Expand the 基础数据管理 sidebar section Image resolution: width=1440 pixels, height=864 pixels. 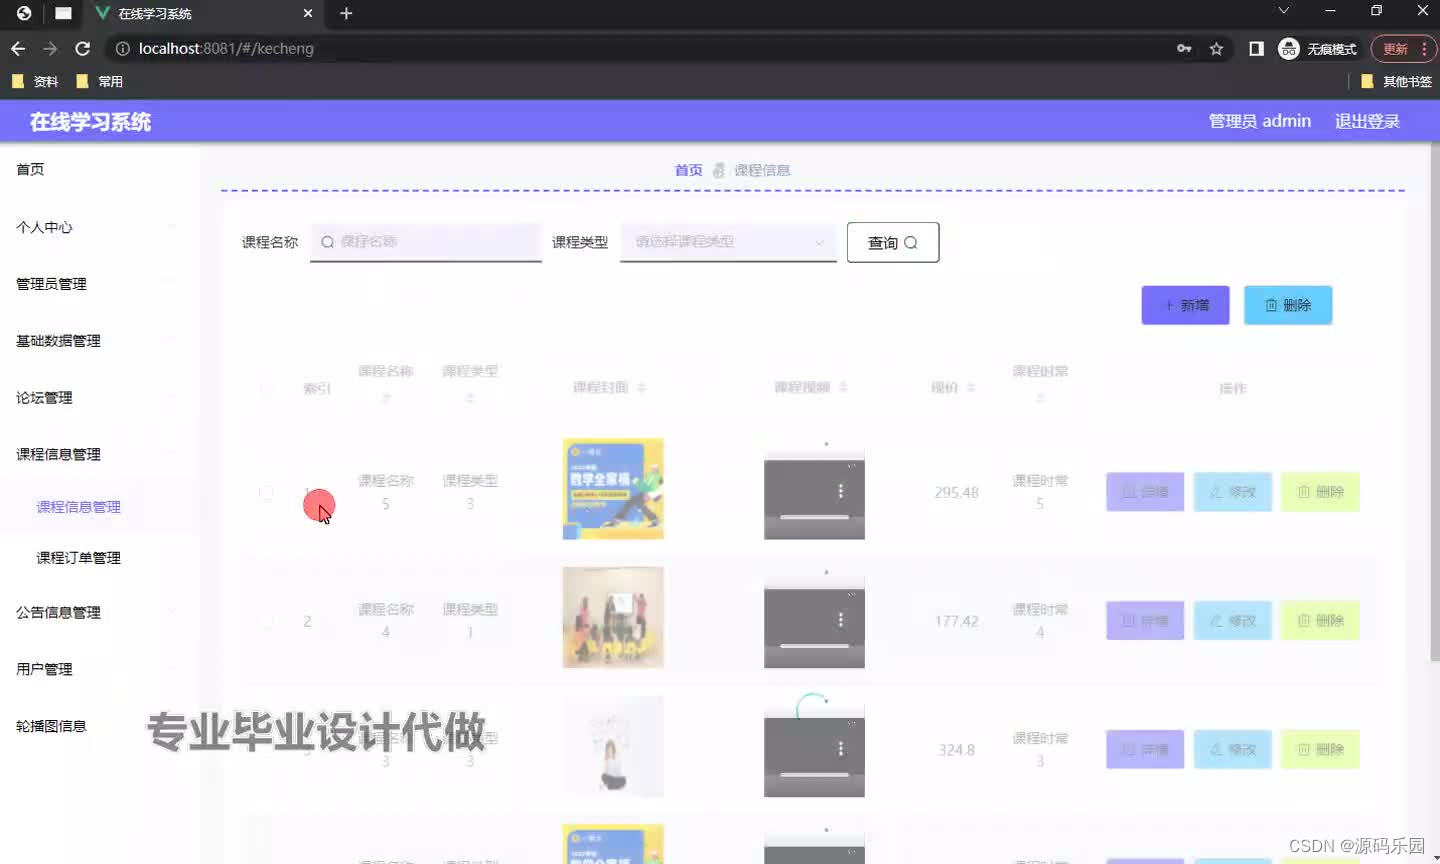56,340
